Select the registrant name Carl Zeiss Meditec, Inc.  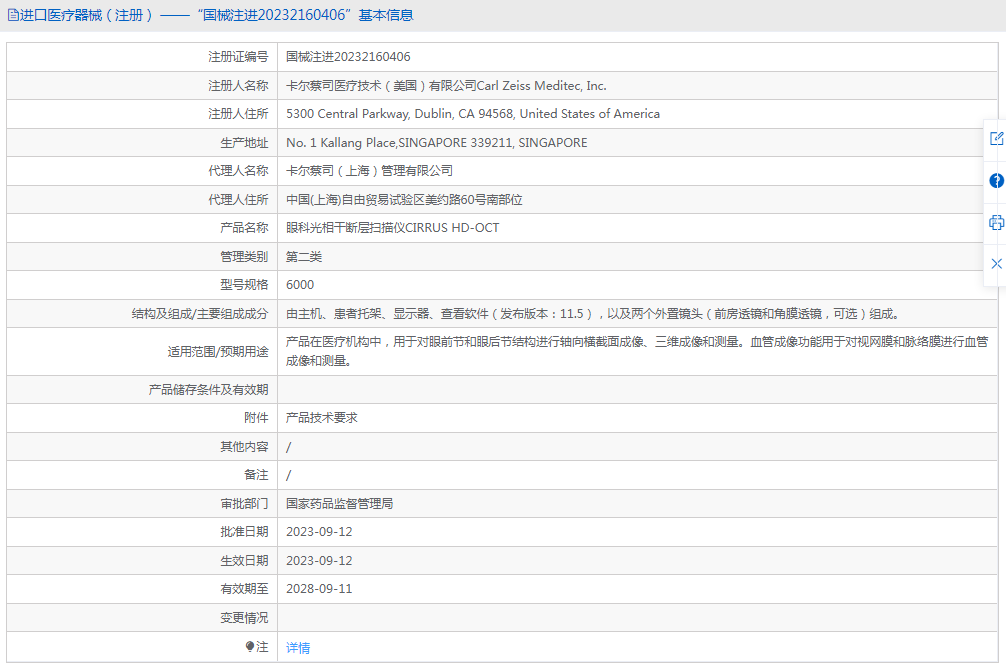(541, 85)
